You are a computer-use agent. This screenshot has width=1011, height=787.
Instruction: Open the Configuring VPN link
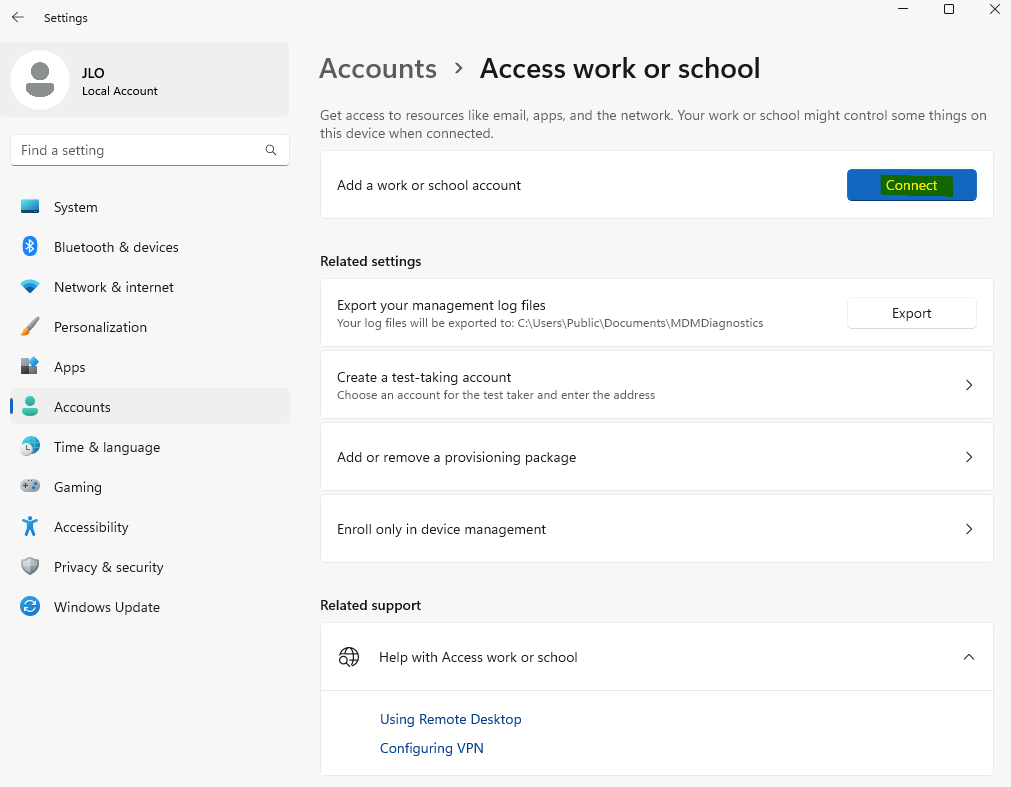431,748
